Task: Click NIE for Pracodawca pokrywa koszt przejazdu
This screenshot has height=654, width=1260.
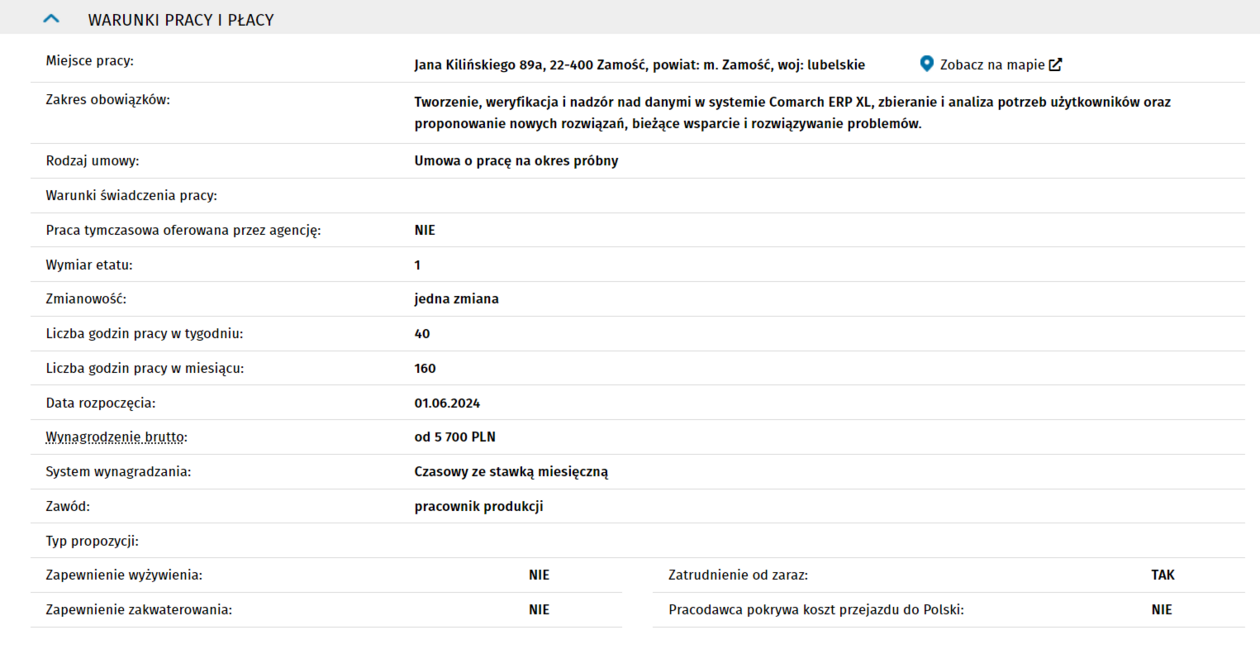Action: (x=1161, y=610)
